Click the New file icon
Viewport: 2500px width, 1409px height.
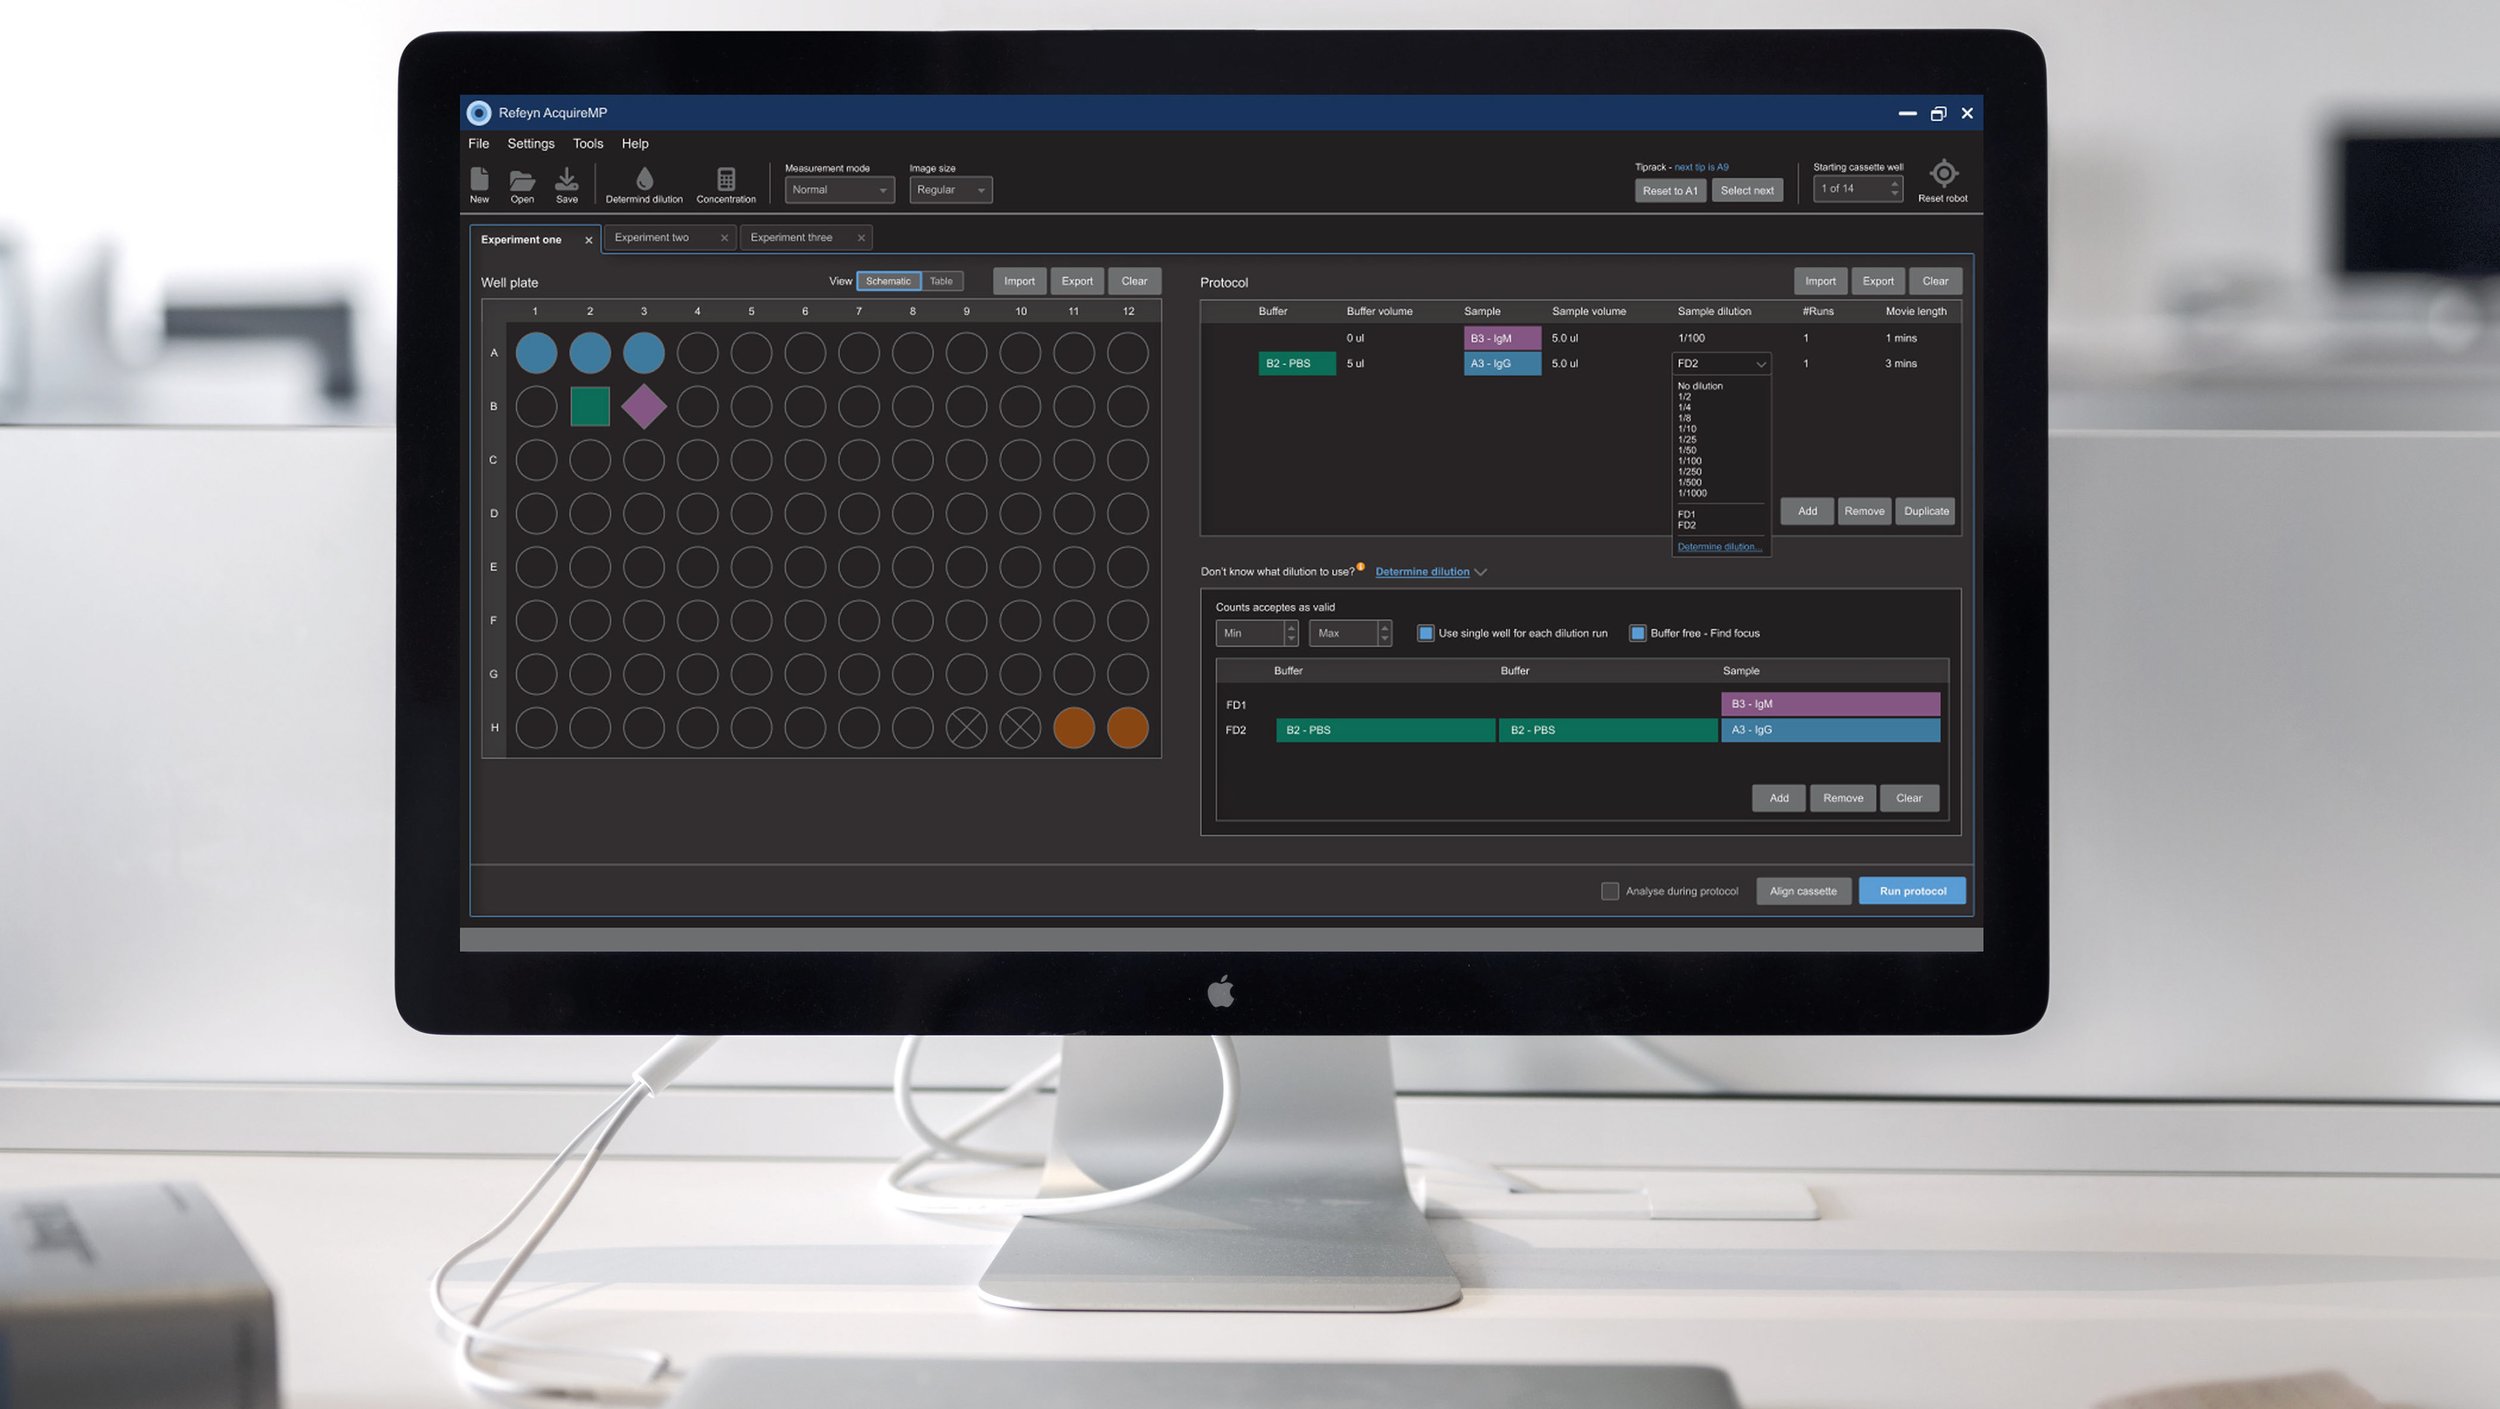[479, 180]
